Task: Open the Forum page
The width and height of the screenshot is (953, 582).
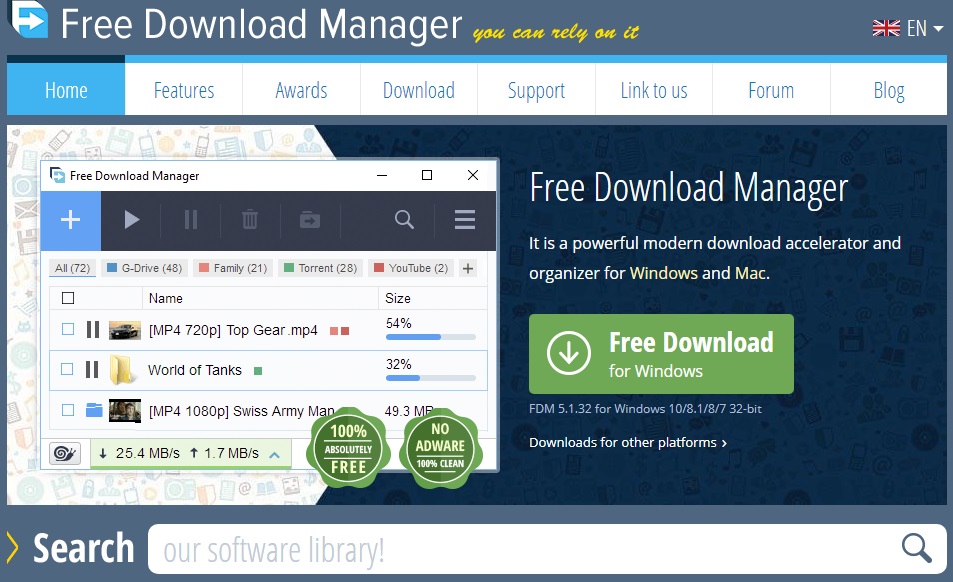Action: [771, 90]
